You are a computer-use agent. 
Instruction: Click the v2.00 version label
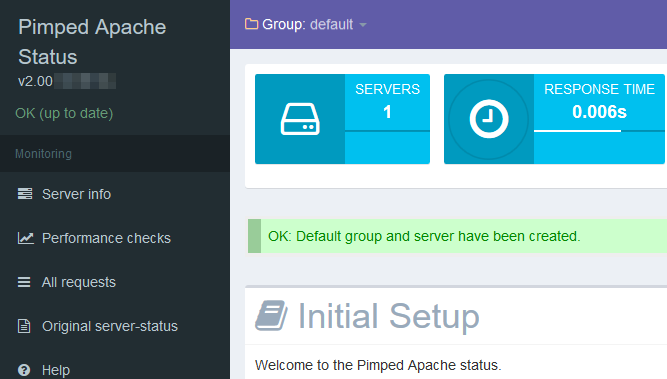click(x=35, y=81)
